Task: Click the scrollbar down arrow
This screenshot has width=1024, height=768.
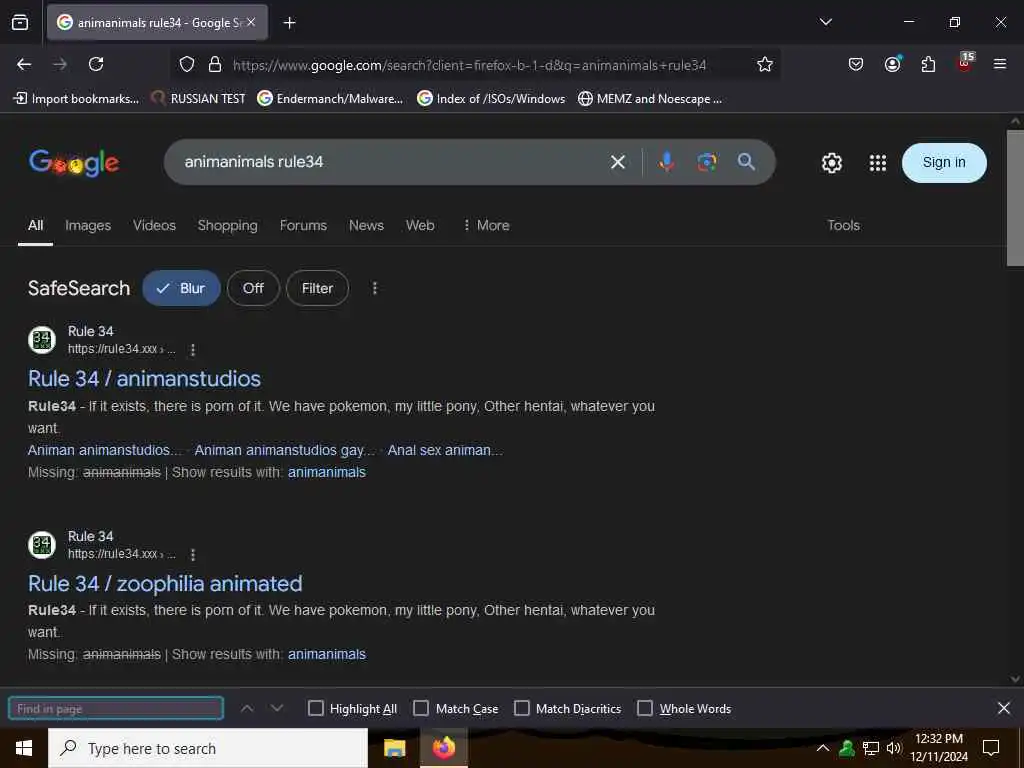Action: click(x=1015, y=679)
